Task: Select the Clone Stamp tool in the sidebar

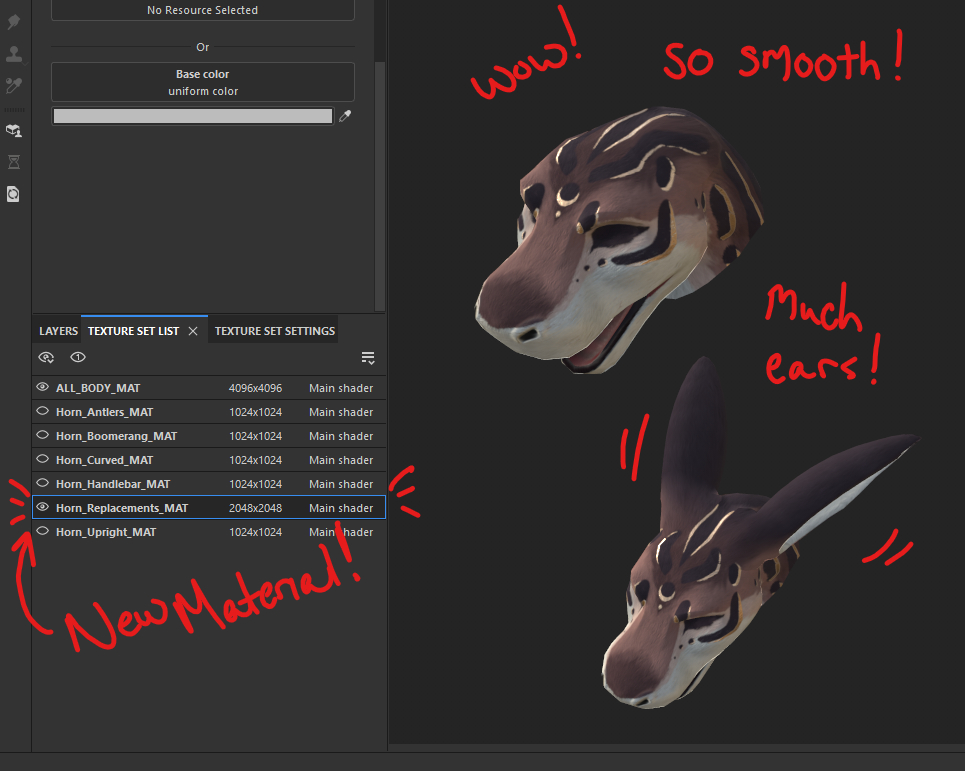Action: (14, 54)
